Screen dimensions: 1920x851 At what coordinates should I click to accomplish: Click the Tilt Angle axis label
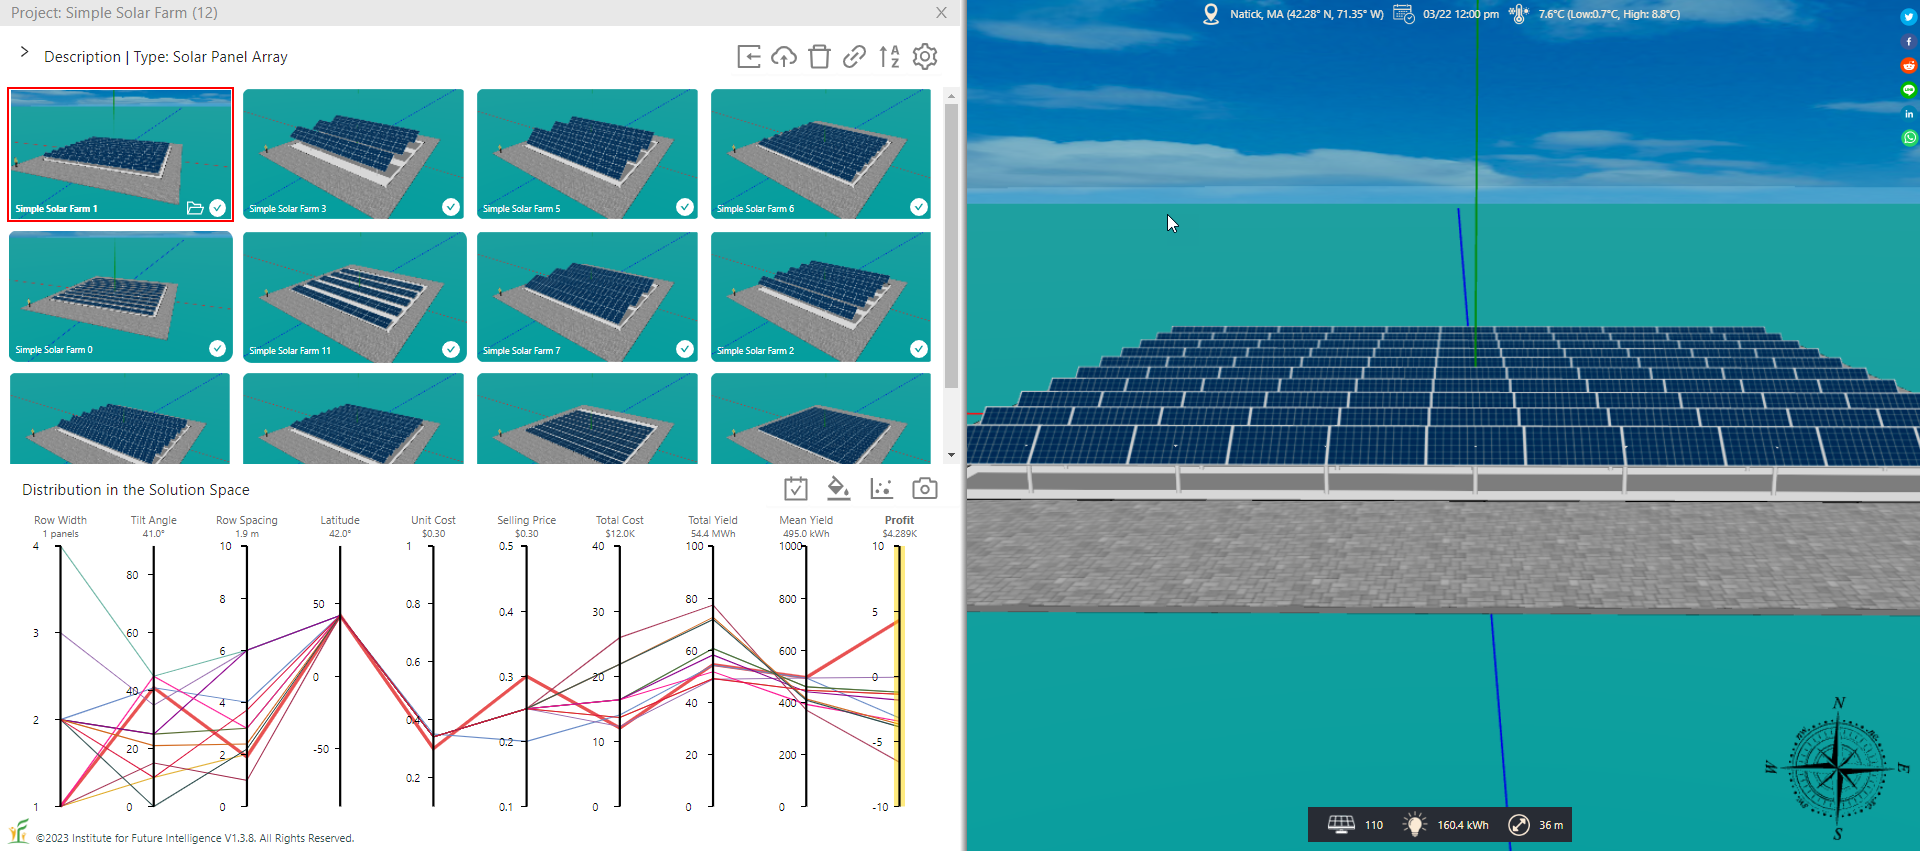point(153,520)
